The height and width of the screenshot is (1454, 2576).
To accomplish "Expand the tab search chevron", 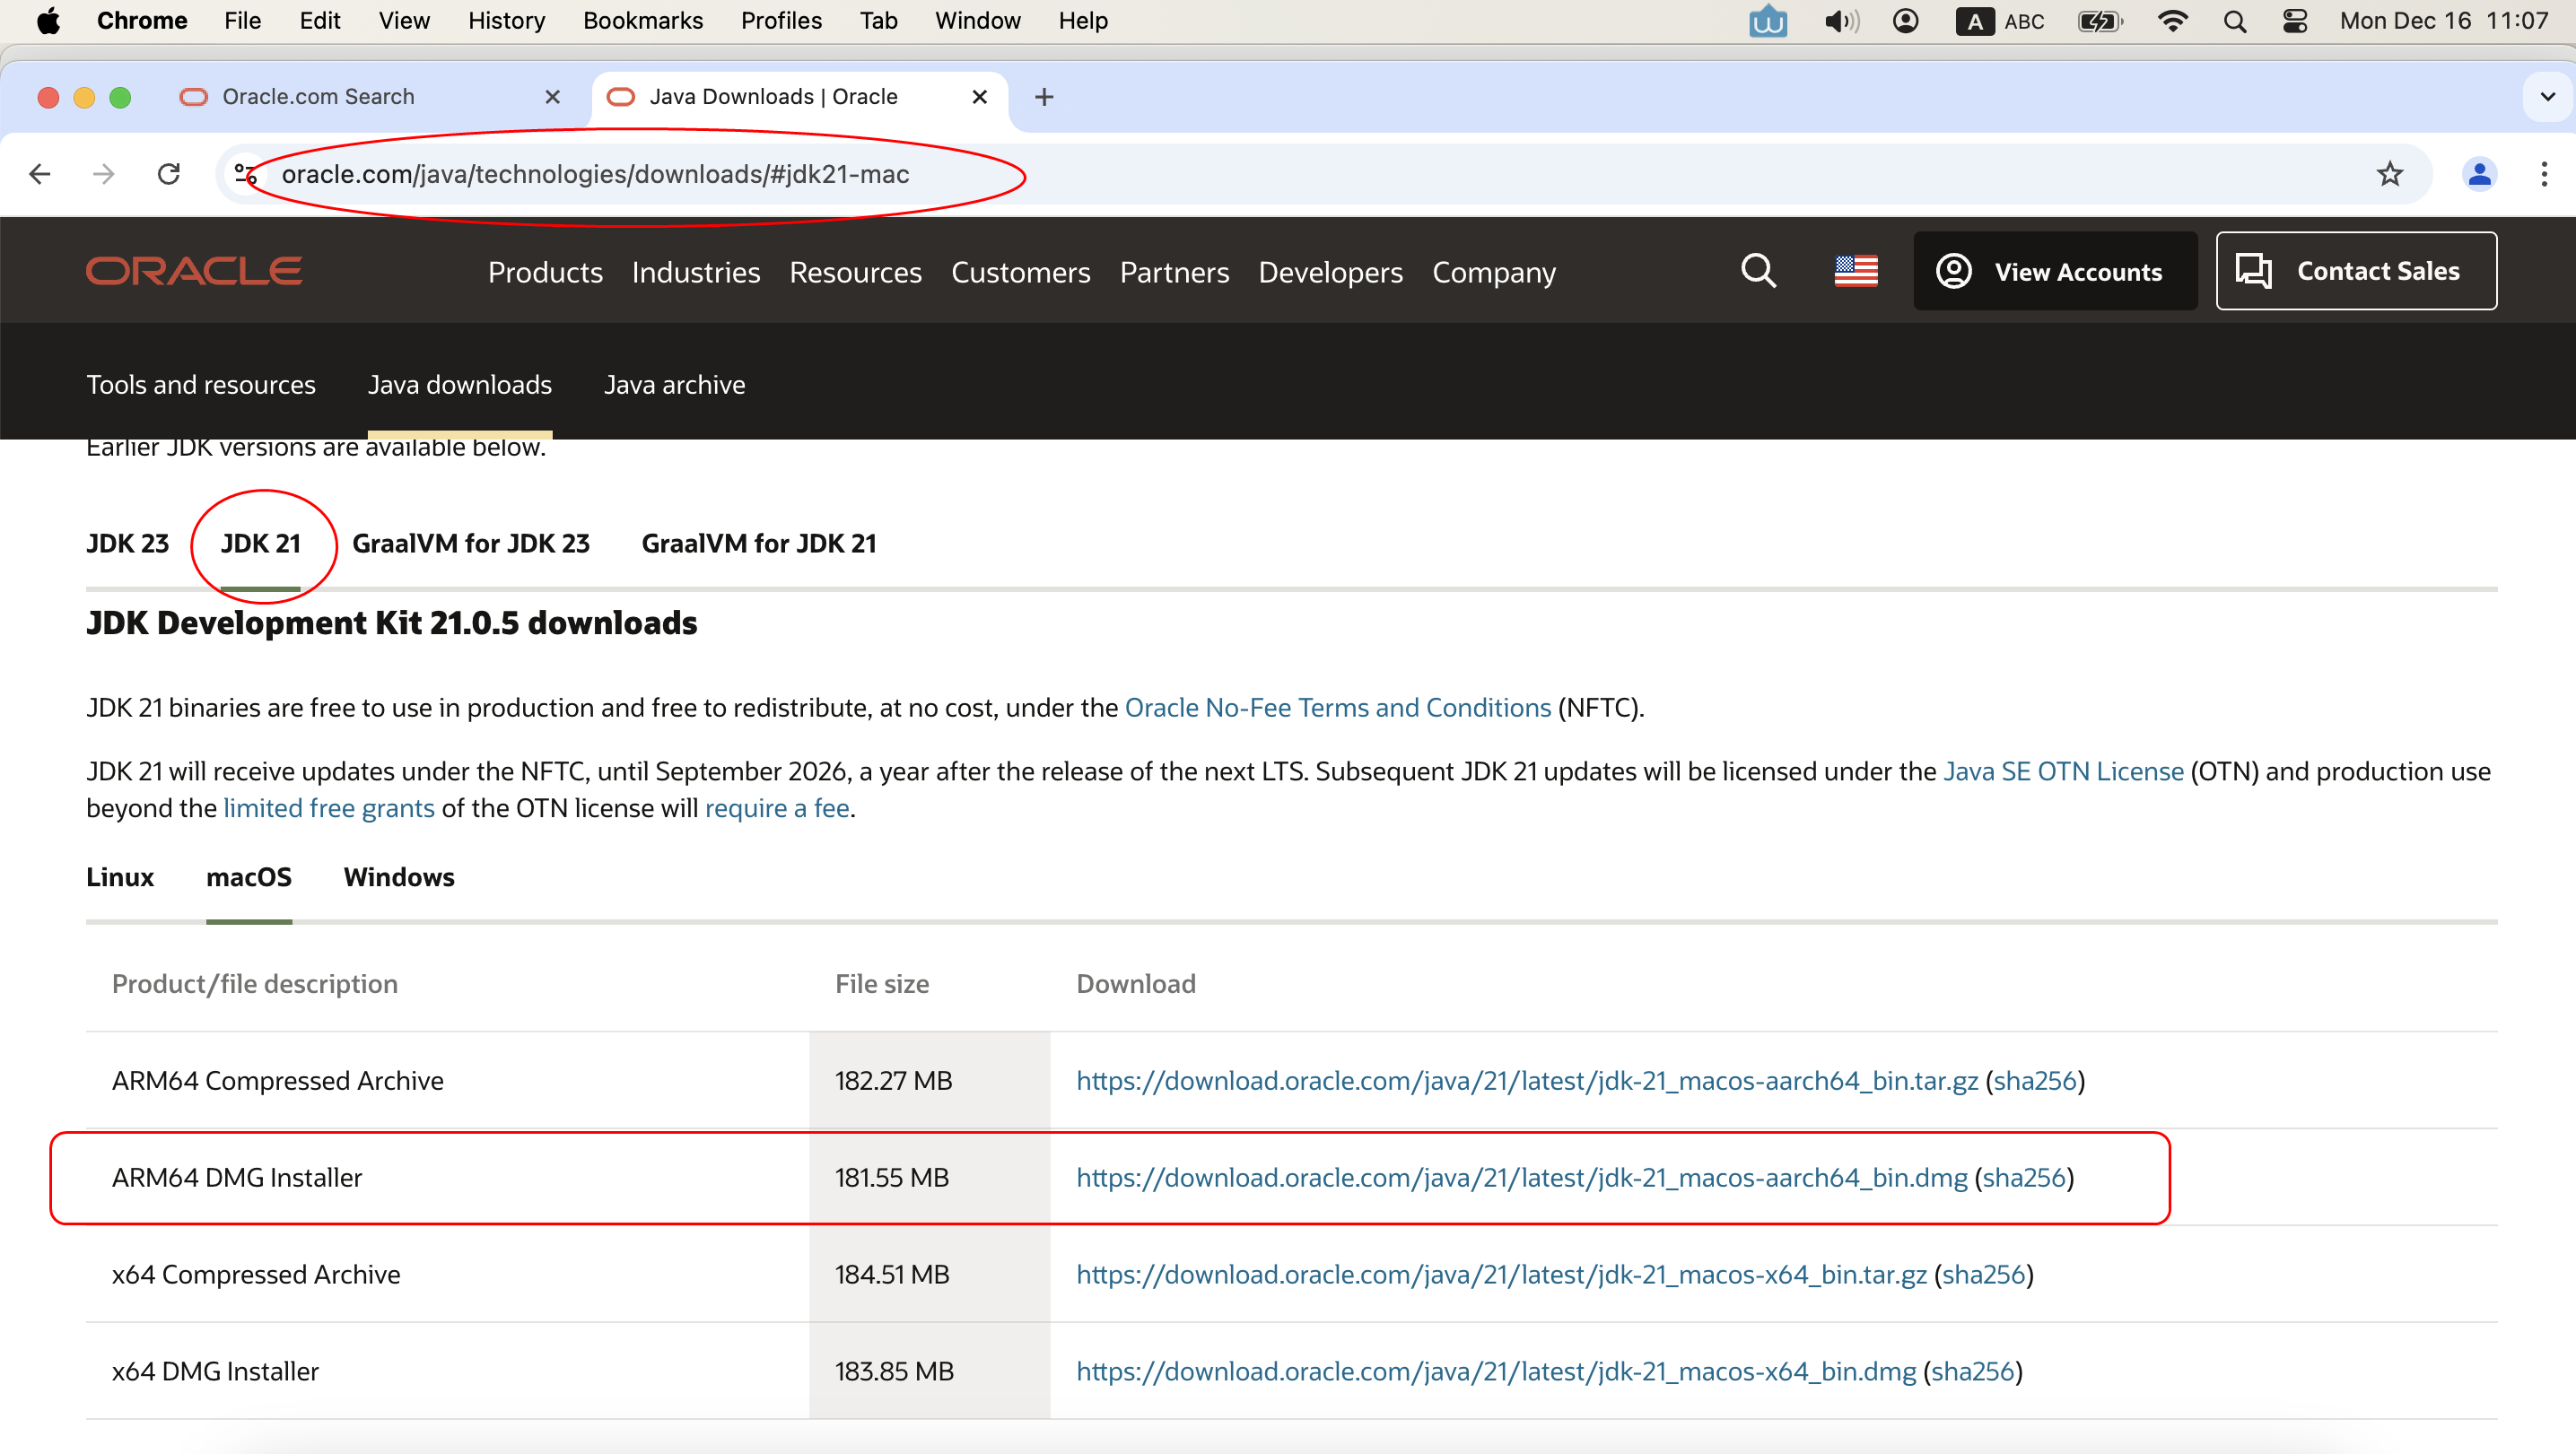I will click(2547, 97).
